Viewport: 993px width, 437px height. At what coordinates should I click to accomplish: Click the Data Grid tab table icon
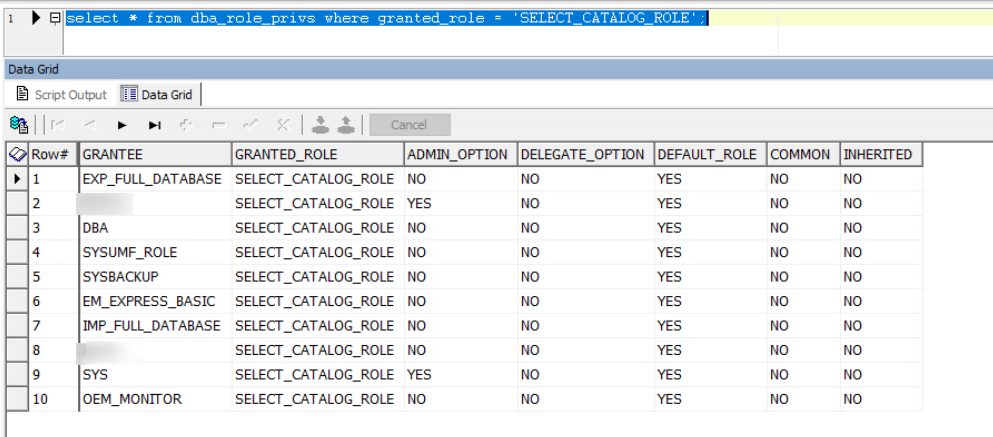129,94
